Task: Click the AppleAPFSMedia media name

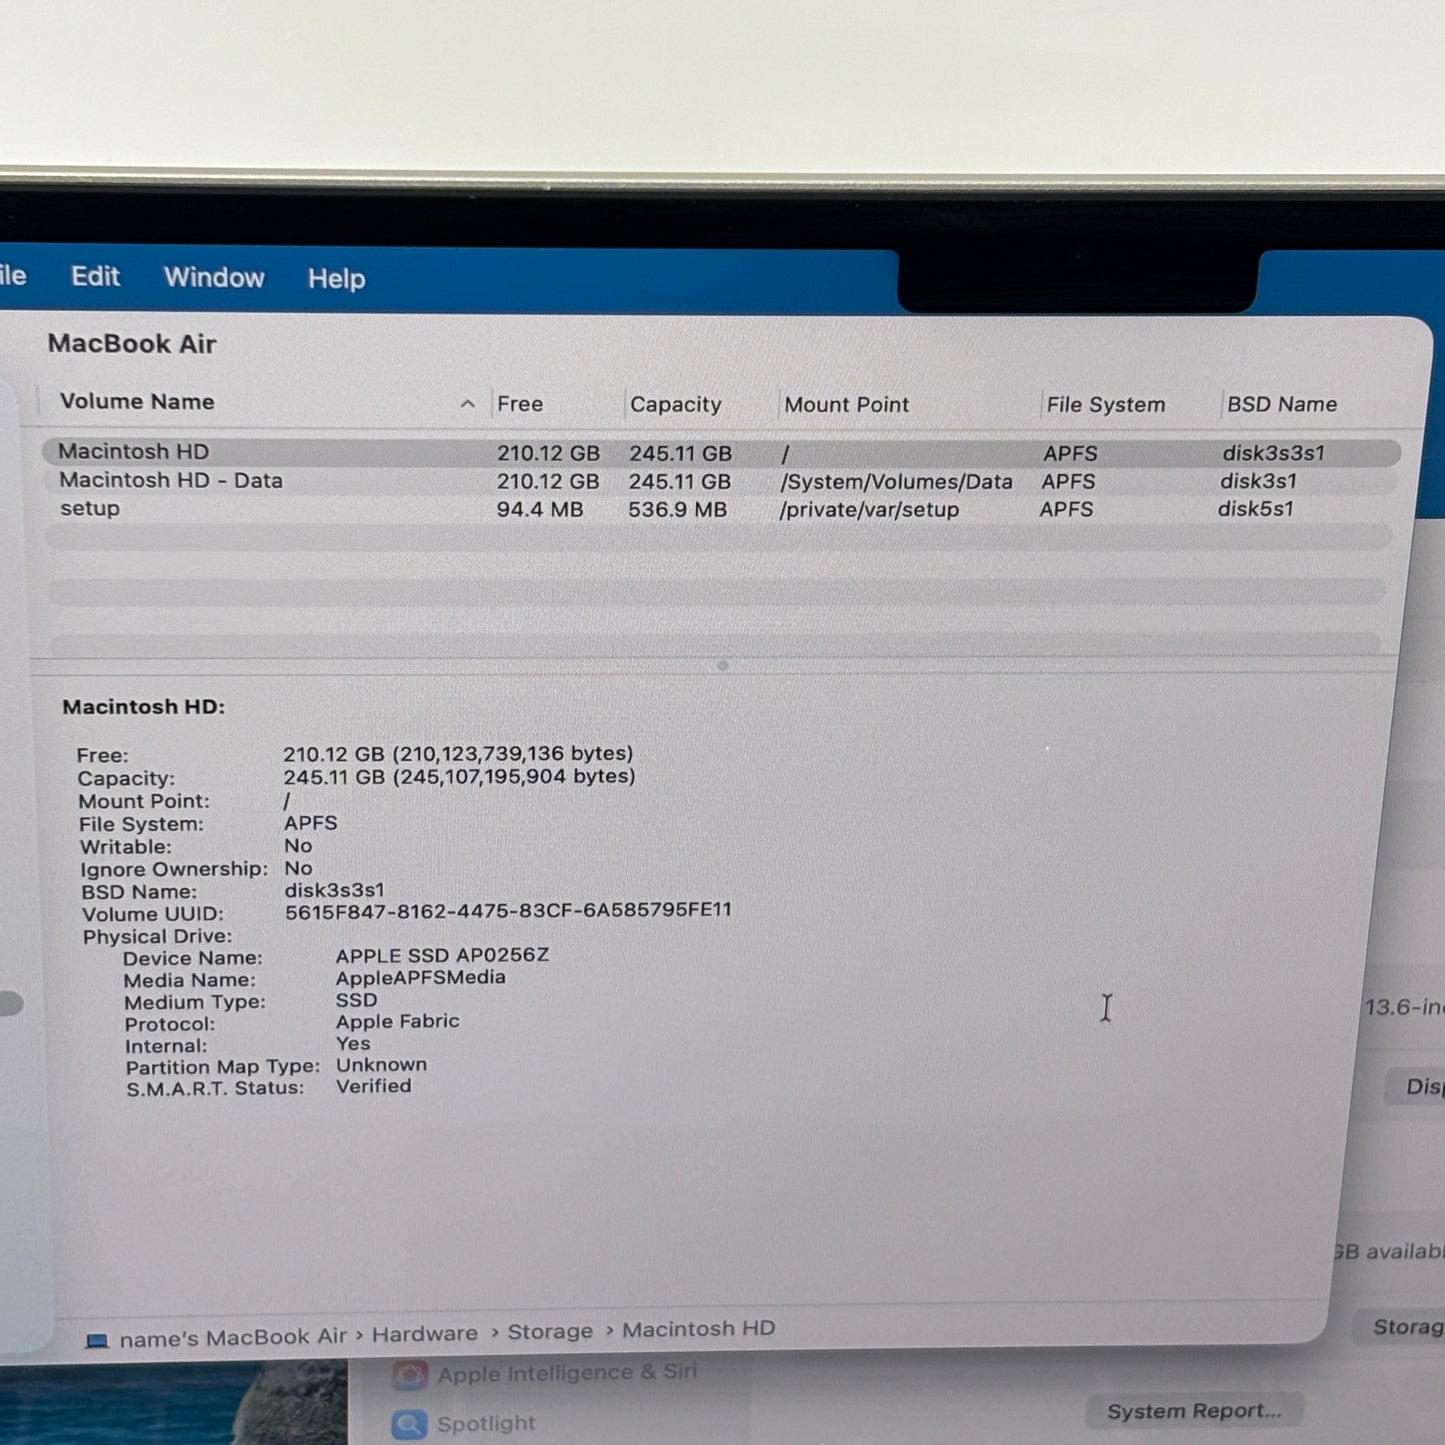Action: coord(420,977)
